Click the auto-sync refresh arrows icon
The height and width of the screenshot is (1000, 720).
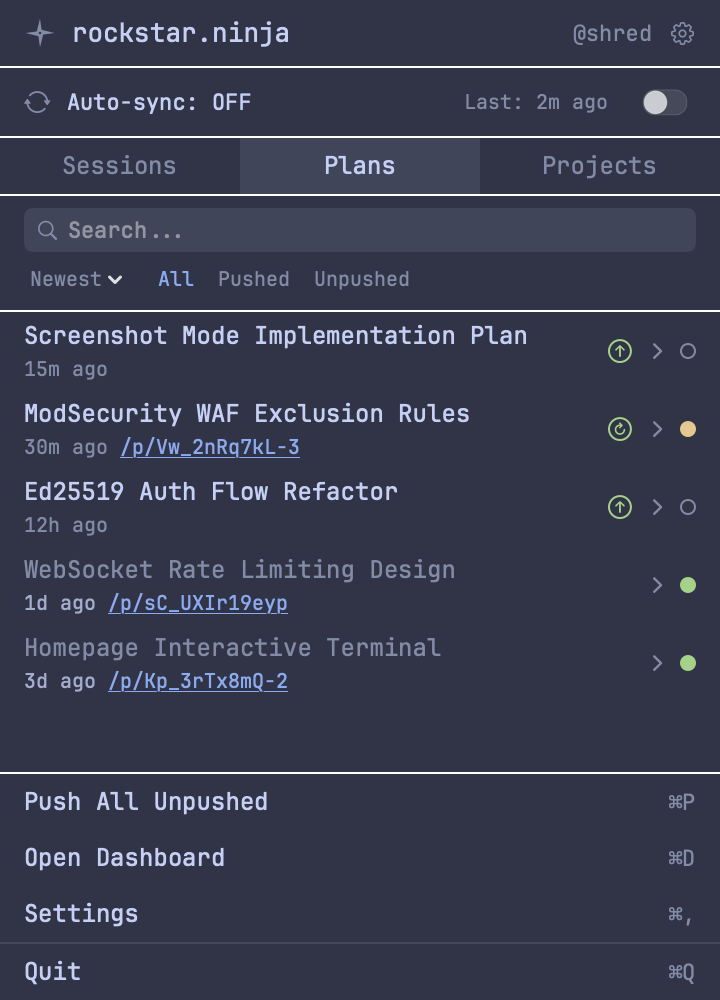point(36,101)
